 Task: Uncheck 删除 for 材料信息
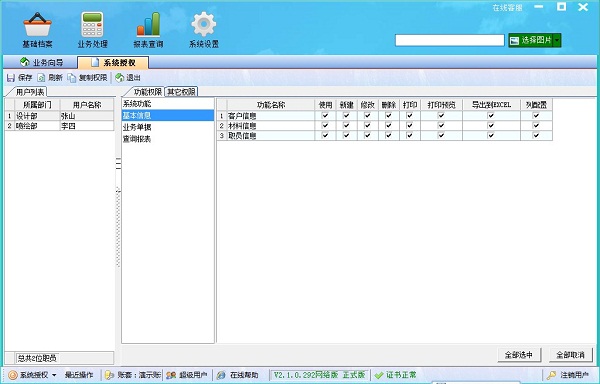(388, 125)
